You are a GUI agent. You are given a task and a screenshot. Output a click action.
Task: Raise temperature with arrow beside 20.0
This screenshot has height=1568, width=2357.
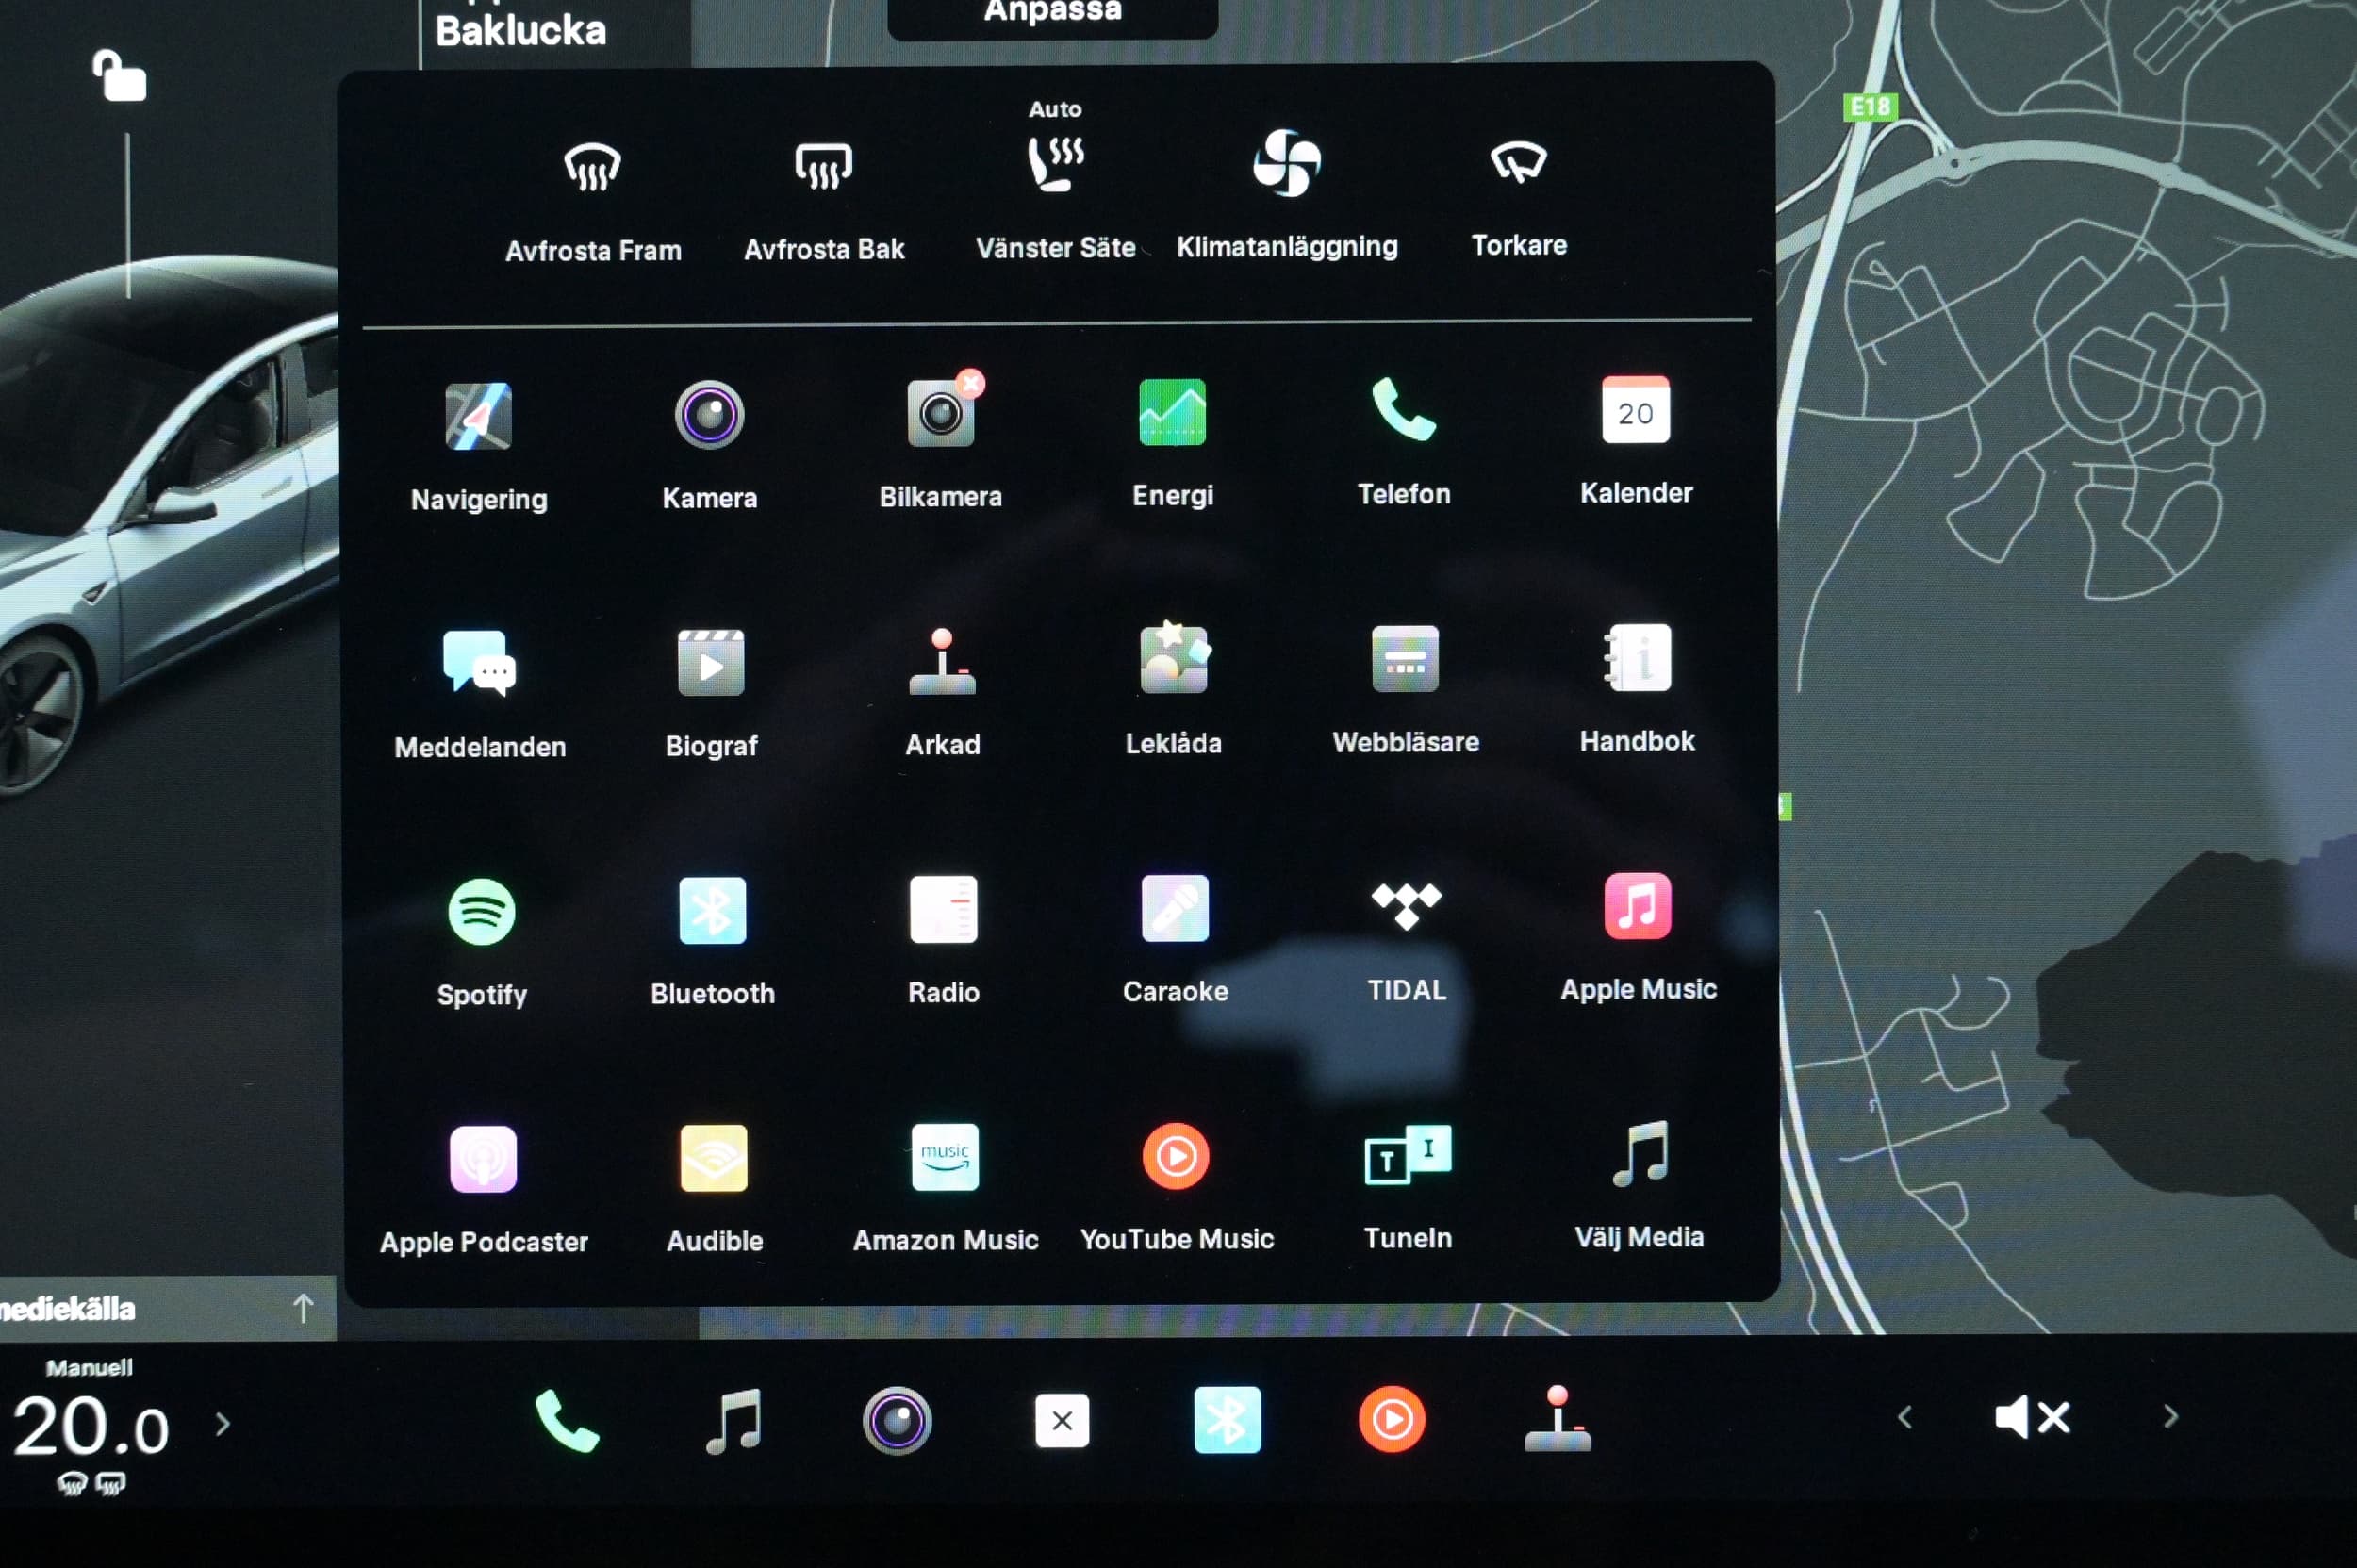(x=223, y=1424)
